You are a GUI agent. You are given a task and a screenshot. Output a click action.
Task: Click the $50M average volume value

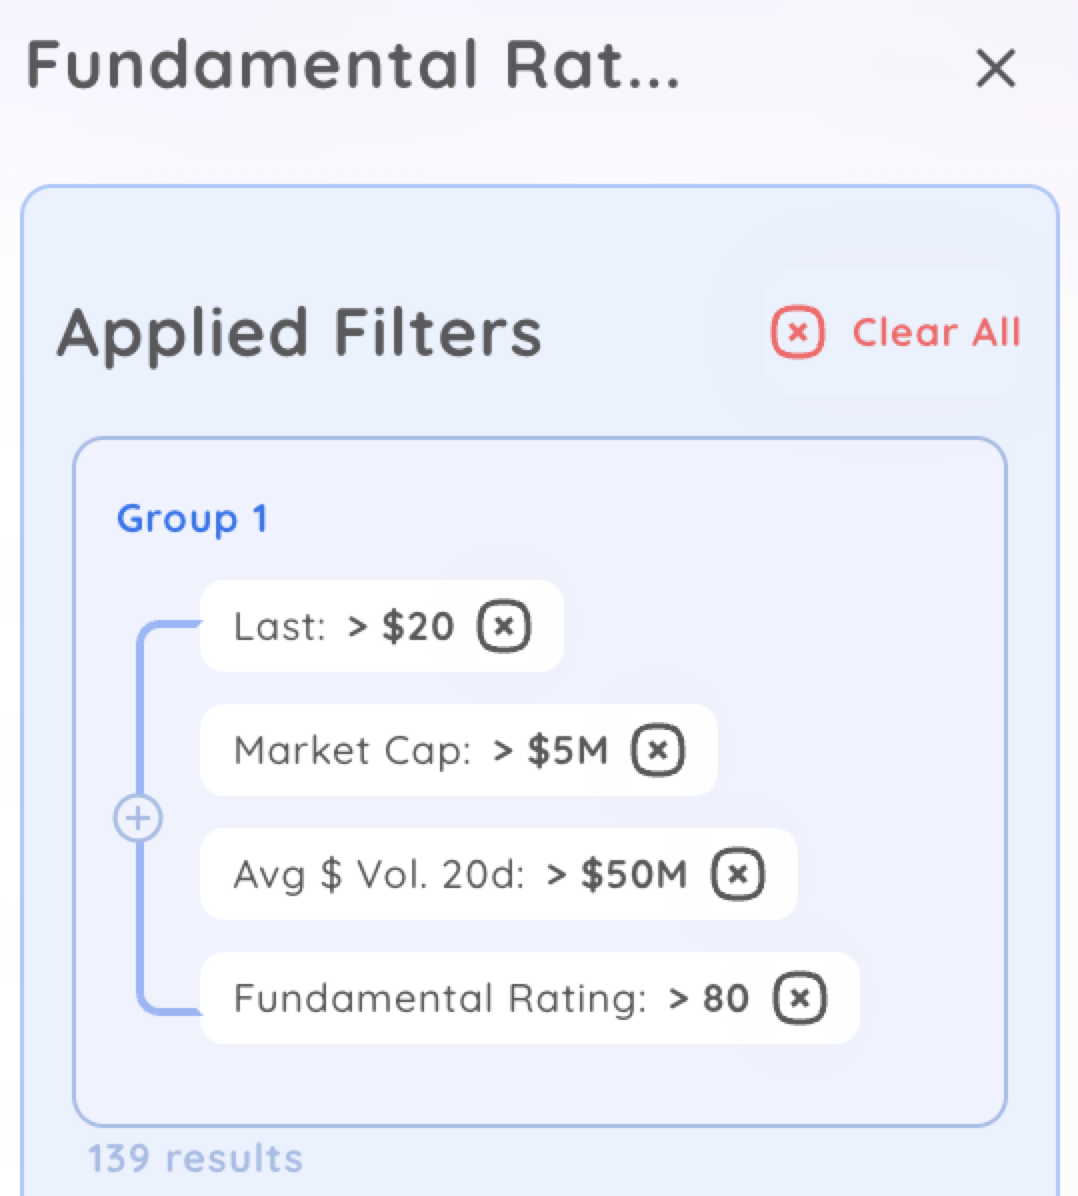pyautogui.click(x=635, y=874)
